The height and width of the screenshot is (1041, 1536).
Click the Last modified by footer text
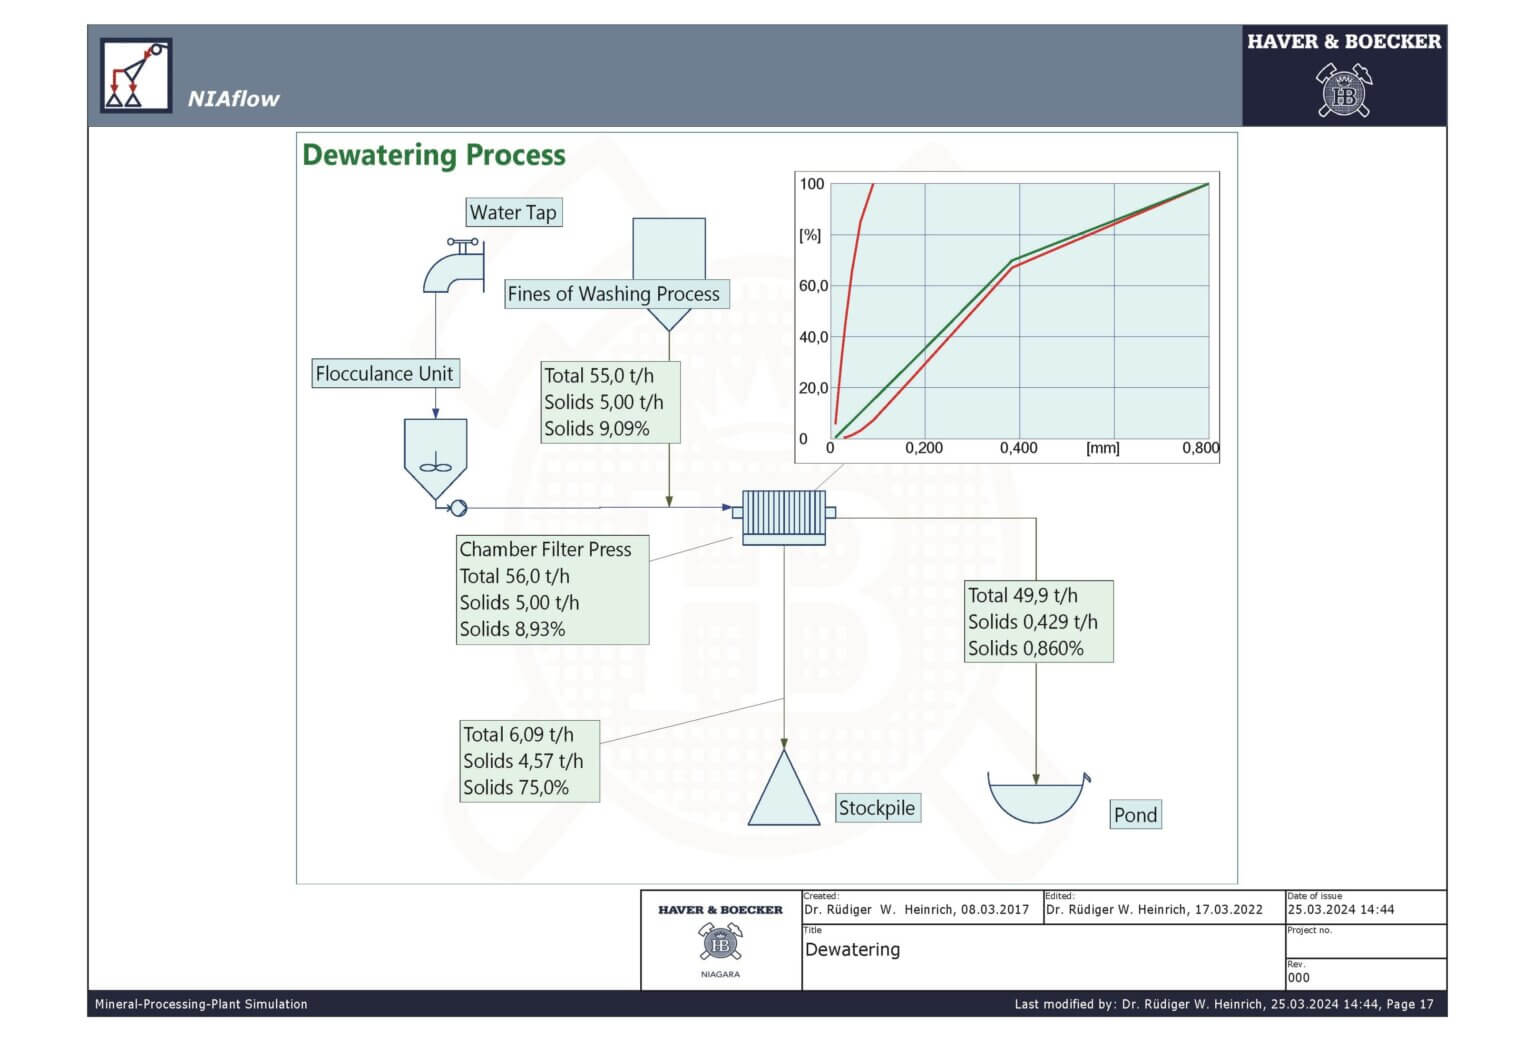coord(1224,1004)
